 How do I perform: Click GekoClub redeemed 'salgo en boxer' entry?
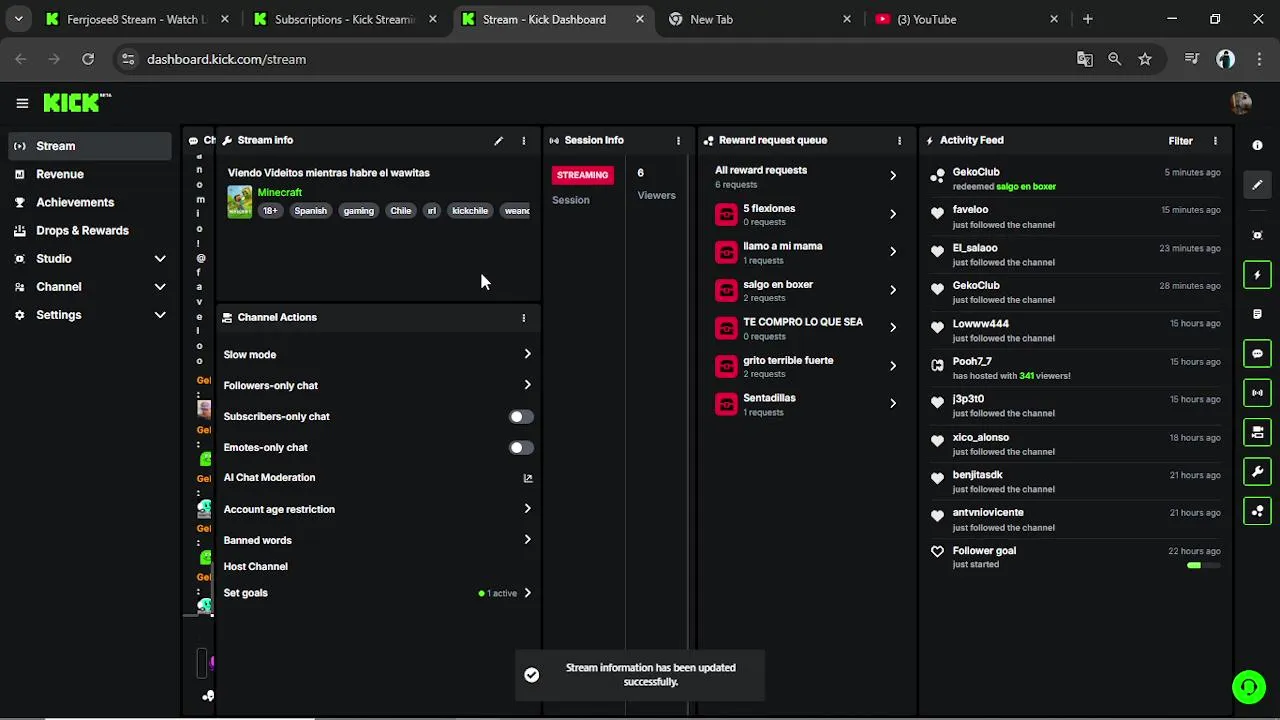click(x=1075, y=179)
